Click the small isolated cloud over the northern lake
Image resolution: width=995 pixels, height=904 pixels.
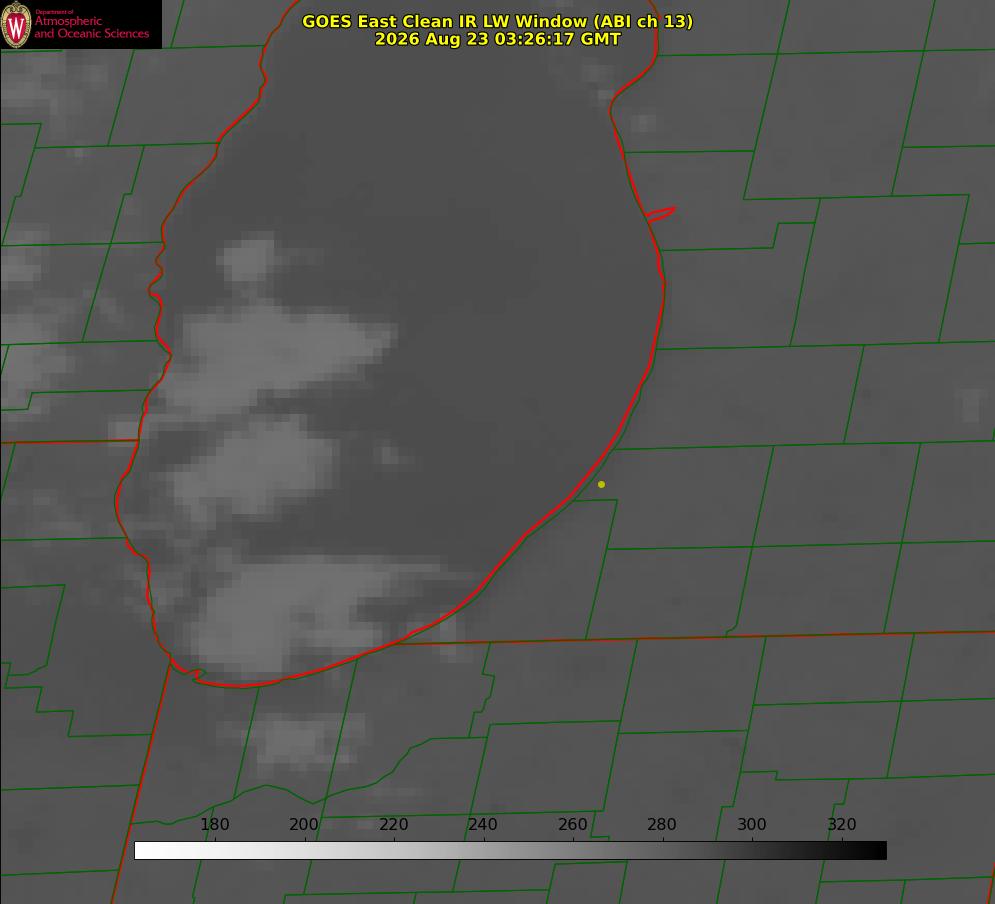(x=248, y=258)
